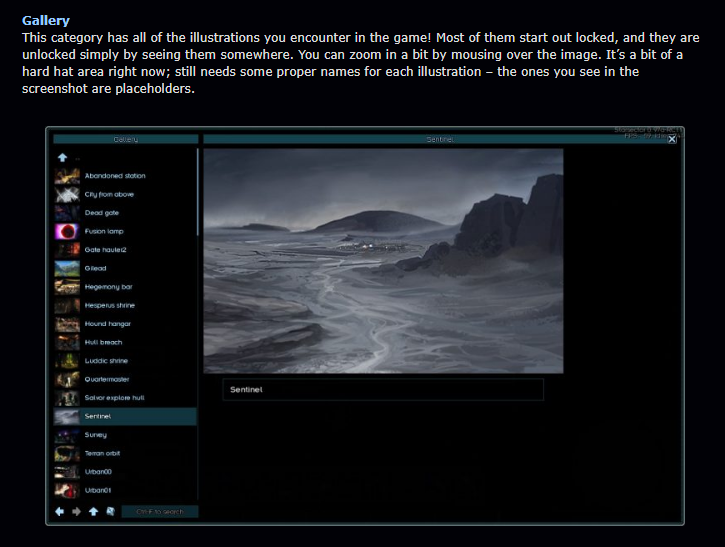This screenshot has width=725, height=547.
Task: Select the Quartermaster illustration
Action: (106, 379)
